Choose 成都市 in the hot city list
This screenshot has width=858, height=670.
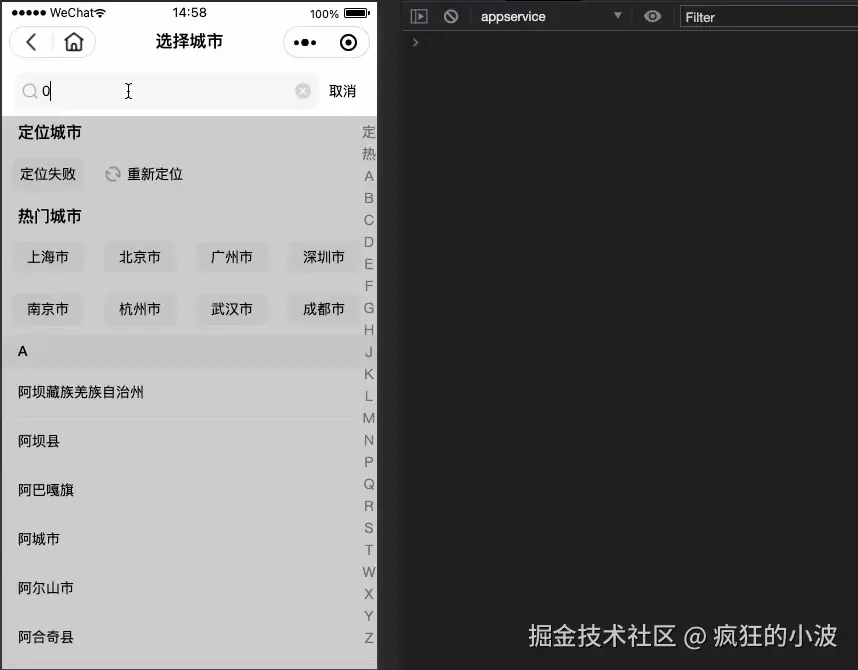tap(322, 309)
